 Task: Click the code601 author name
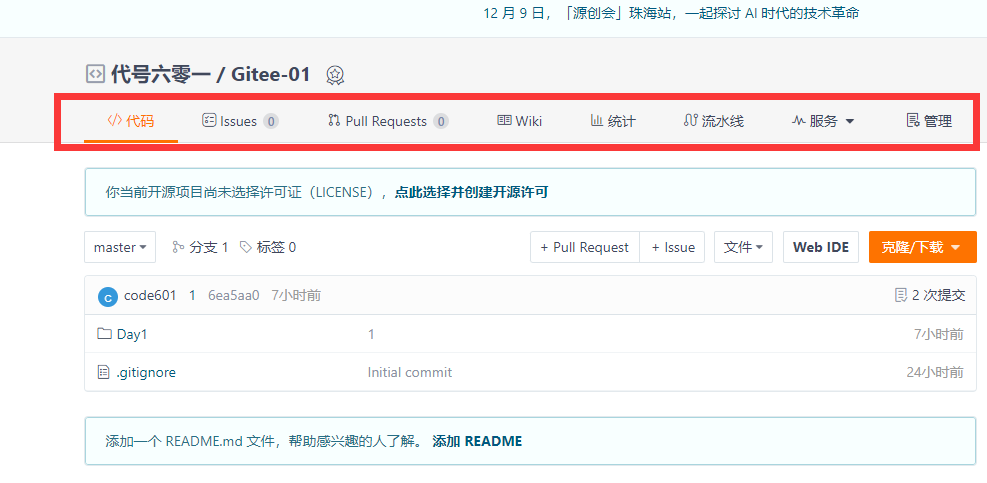click(x=150, y=295)
